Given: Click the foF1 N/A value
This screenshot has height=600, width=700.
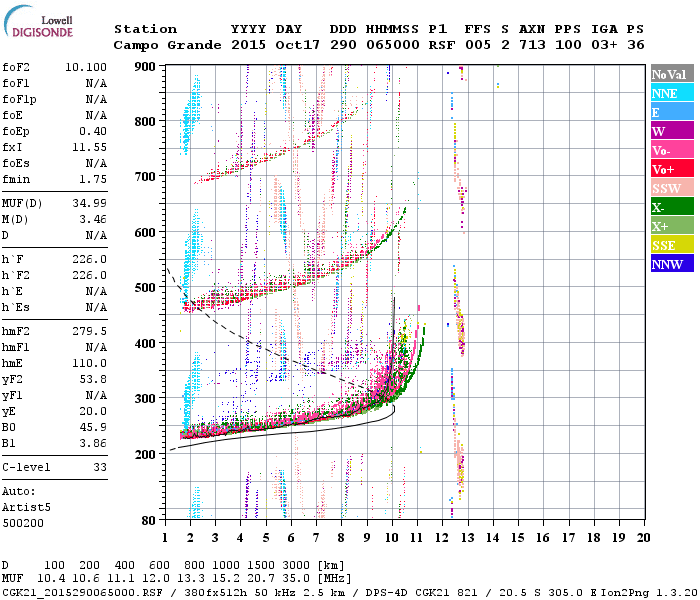Looking at the screenshot, I should click(x=96, y=83).
